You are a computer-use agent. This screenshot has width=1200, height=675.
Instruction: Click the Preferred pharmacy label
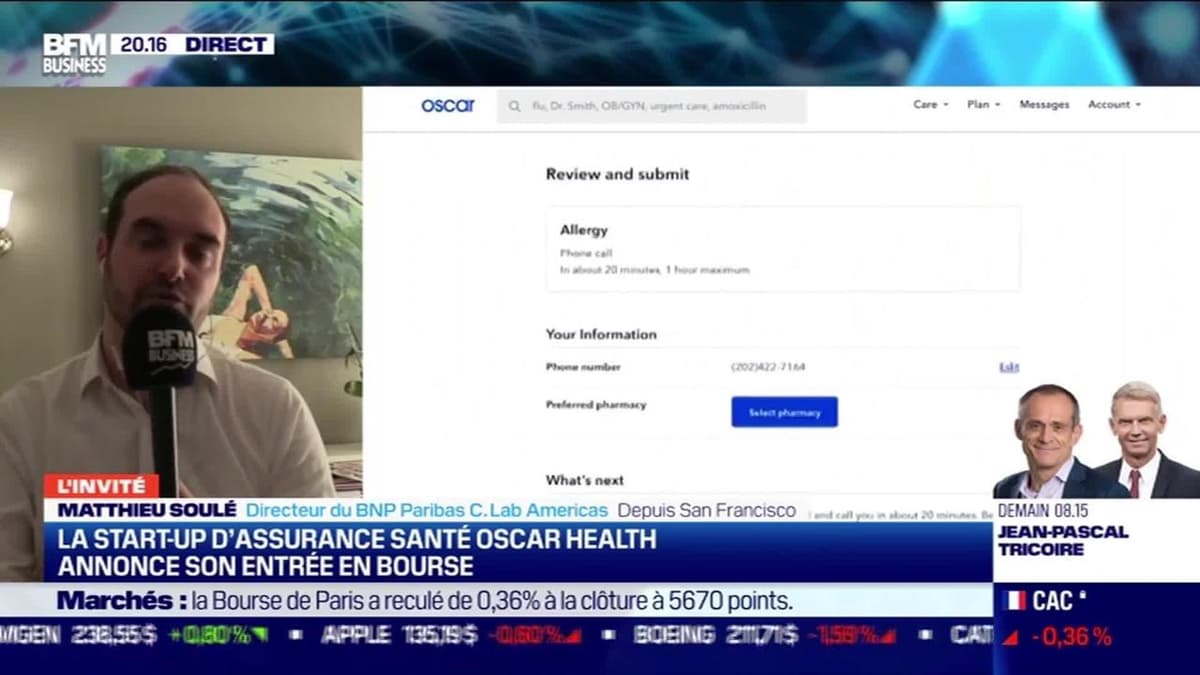tap(596, 405)
